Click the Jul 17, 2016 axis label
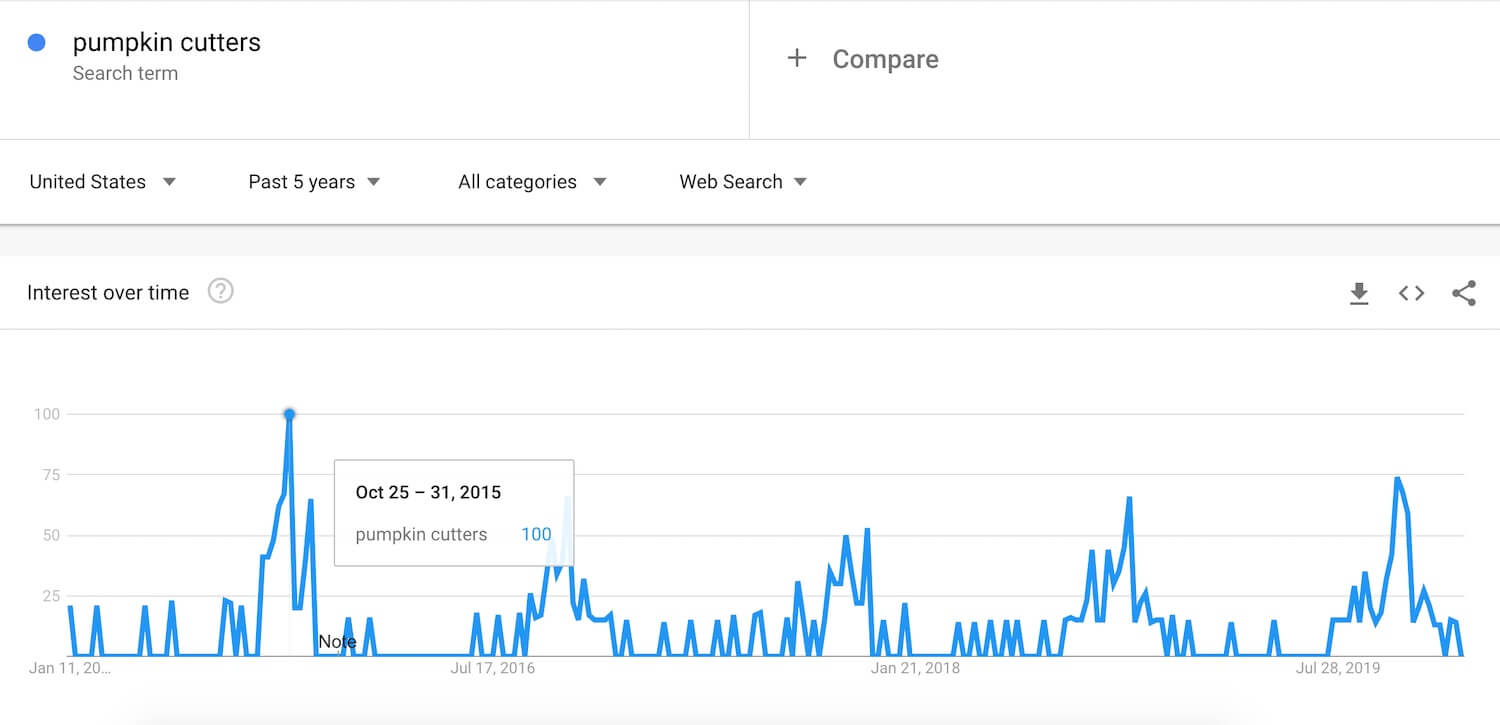The width and height of the screenshot is (1500, 725). point(492,668)
